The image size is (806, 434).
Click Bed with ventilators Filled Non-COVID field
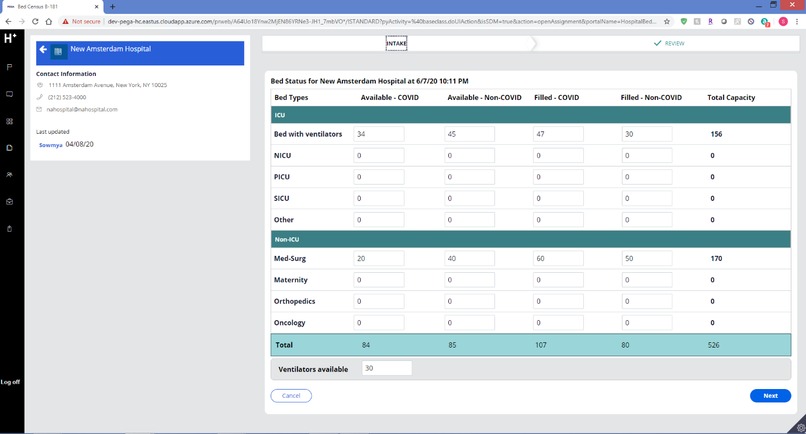647,134
